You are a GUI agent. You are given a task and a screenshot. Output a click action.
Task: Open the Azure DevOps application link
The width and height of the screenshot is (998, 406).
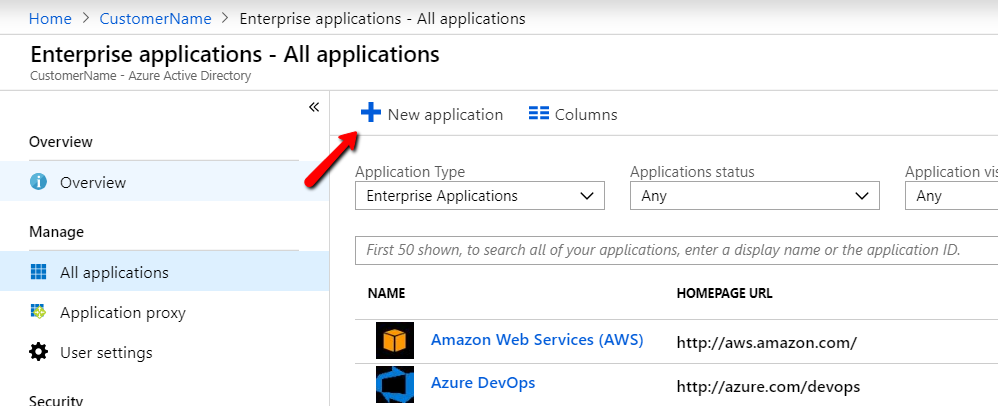click(483, 382)
